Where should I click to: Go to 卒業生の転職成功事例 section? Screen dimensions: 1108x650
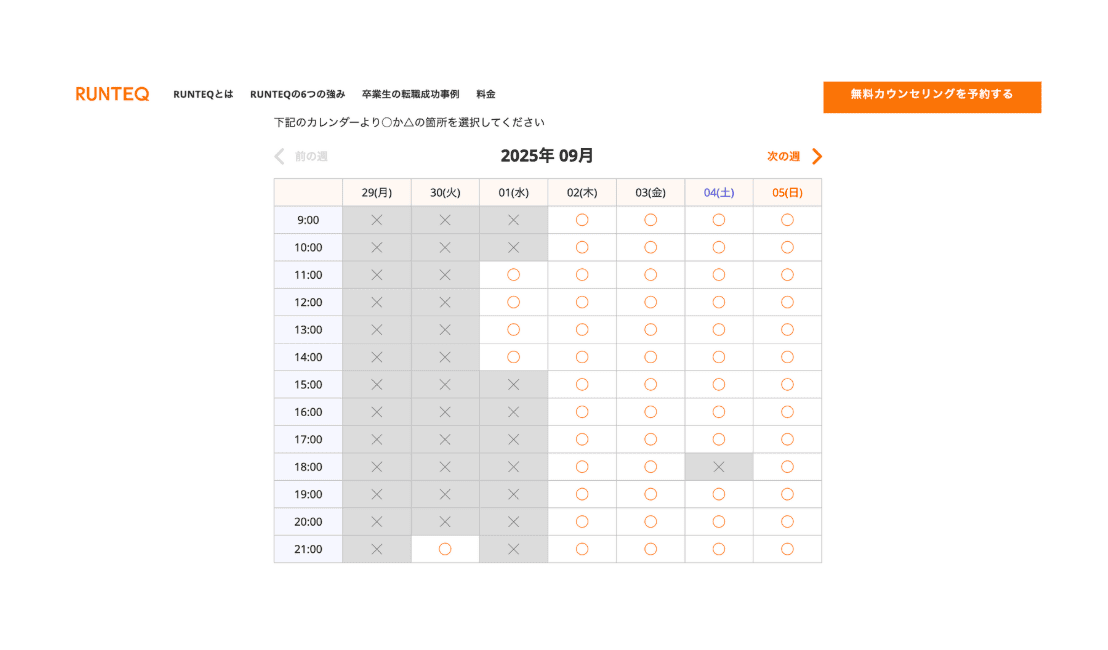tap(410, 94)
